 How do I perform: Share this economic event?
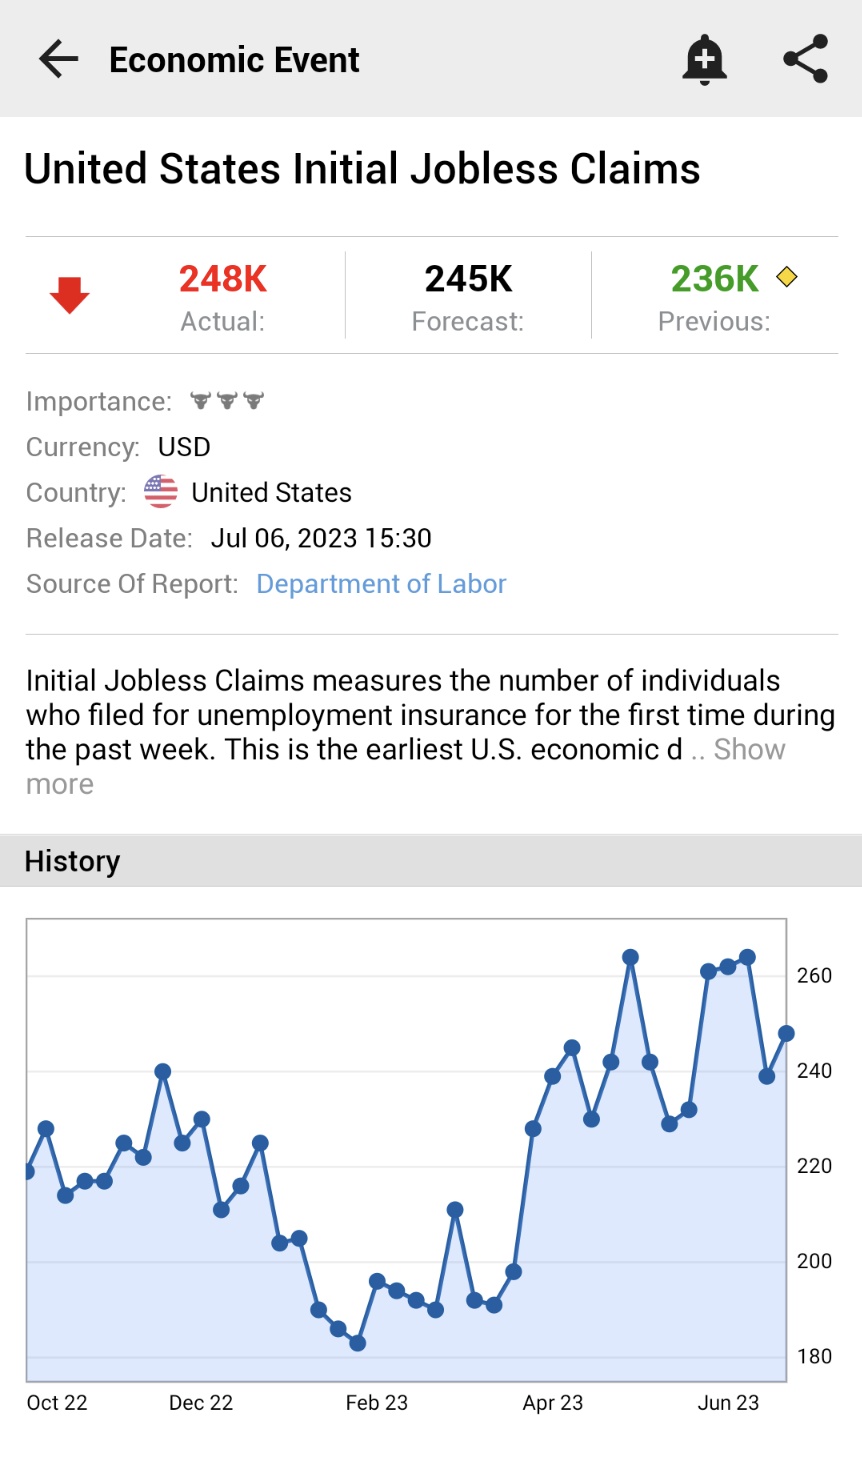(x=805, y=60)
